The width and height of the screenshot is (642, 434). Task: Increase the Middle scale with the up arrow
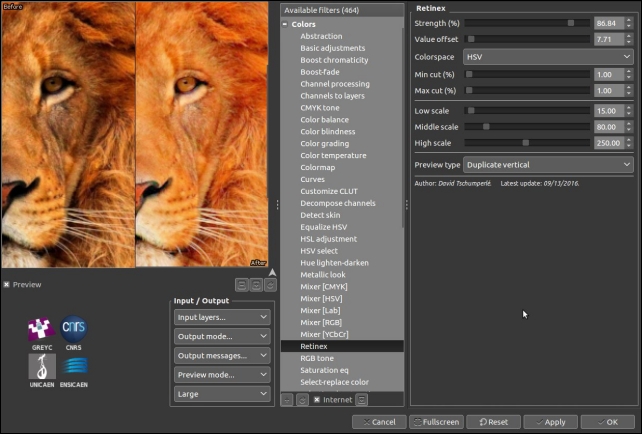[x=629, y=124]
